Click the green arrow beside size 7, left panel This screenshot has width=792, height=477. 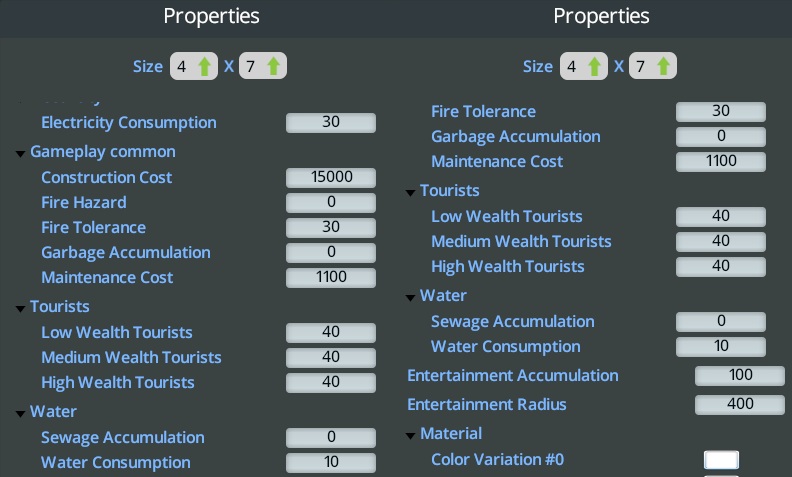[274, 67]
